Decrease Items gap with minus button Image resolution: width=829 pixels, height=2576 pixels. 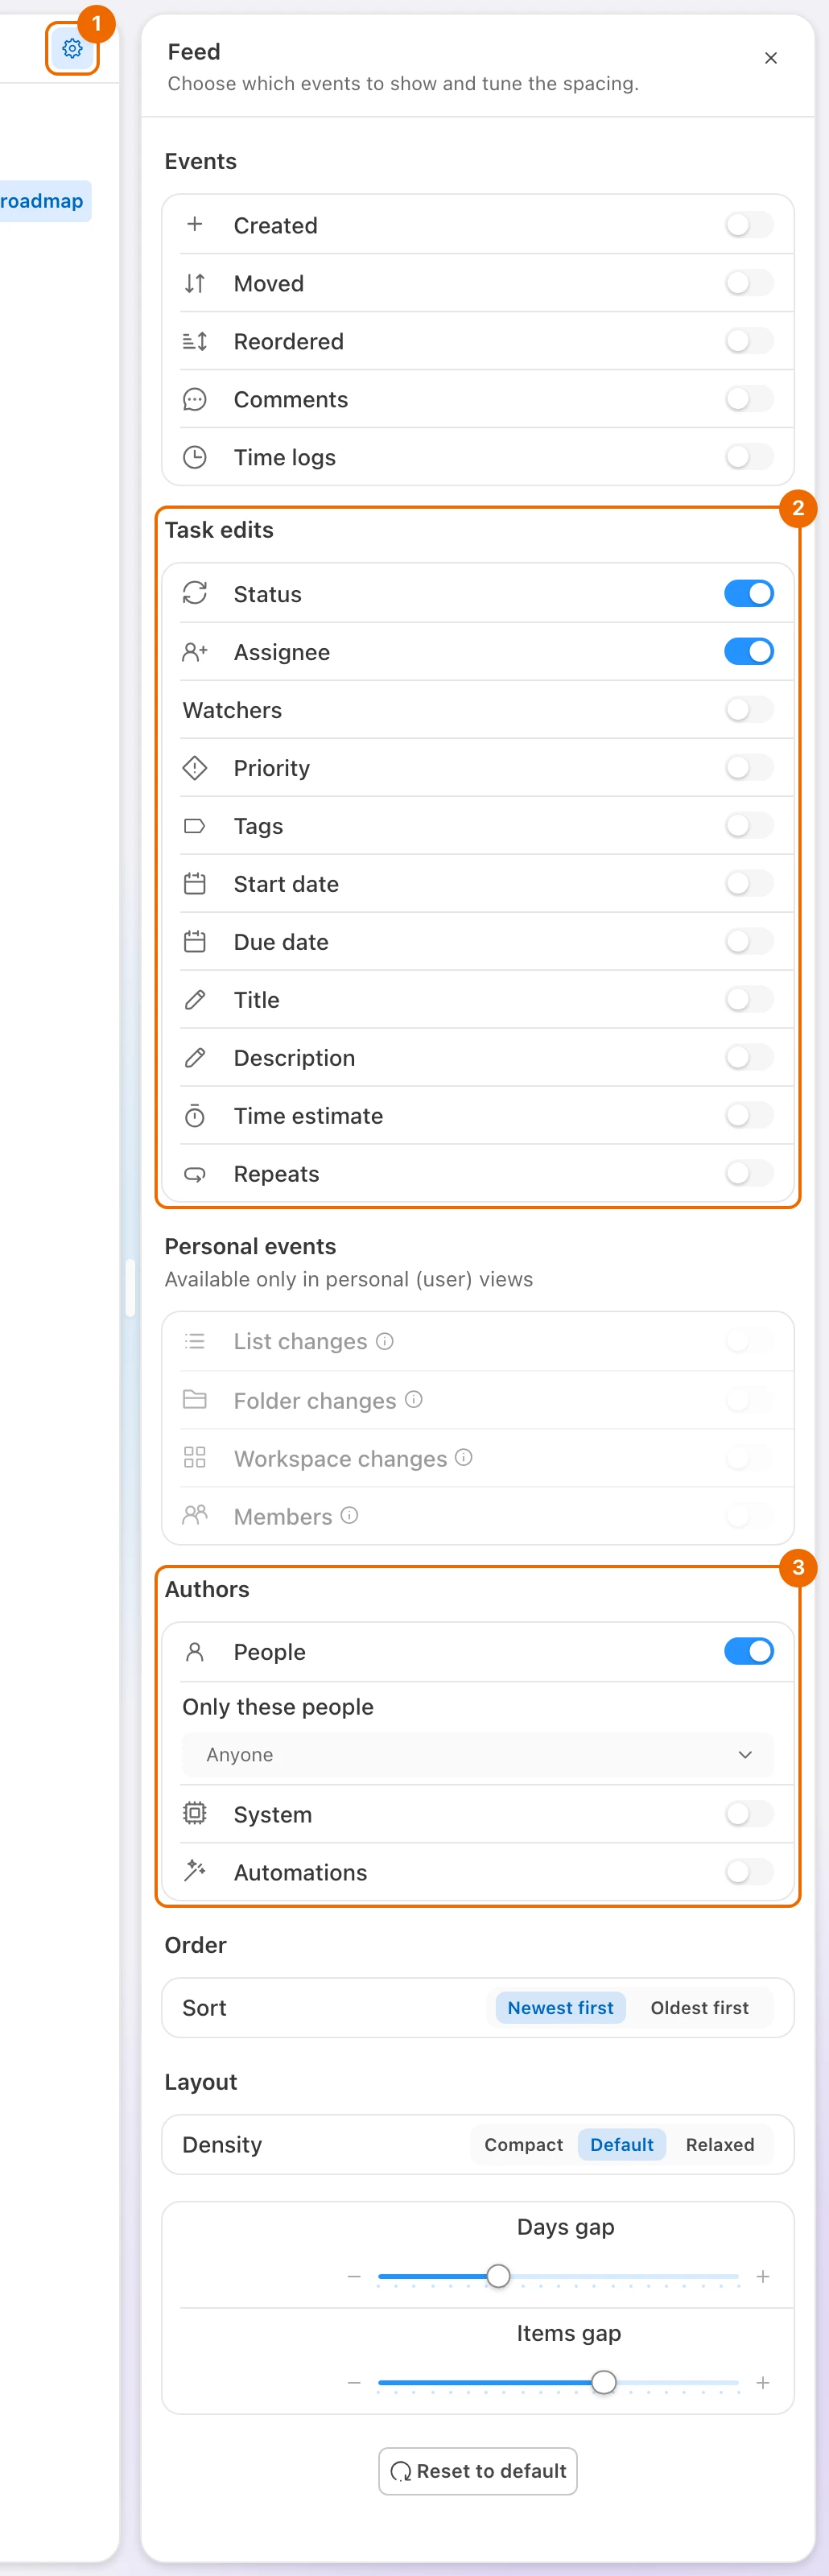tap(354, 2382)
